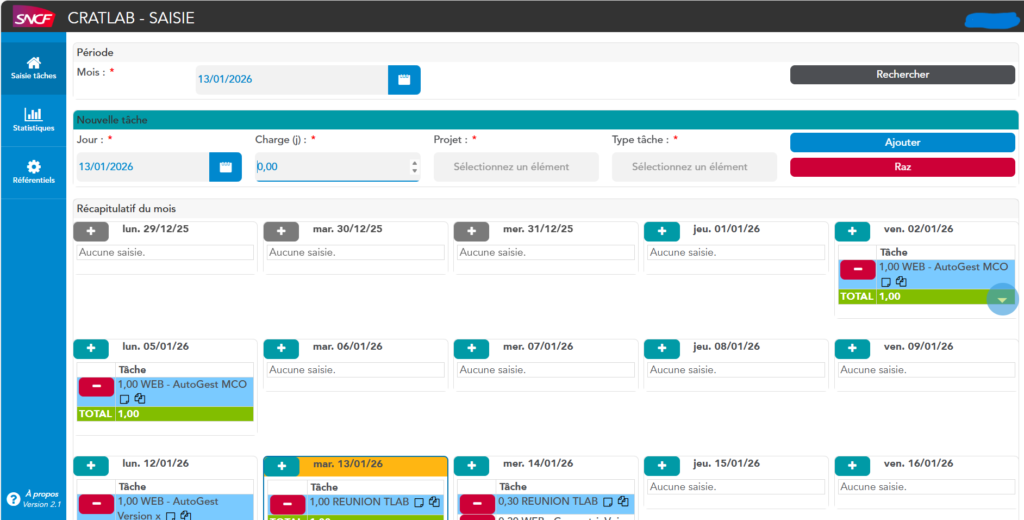Click the copy icon for lun. 05/01/26 task
The width and height of the screenshot is (1024, 520).
140,398
